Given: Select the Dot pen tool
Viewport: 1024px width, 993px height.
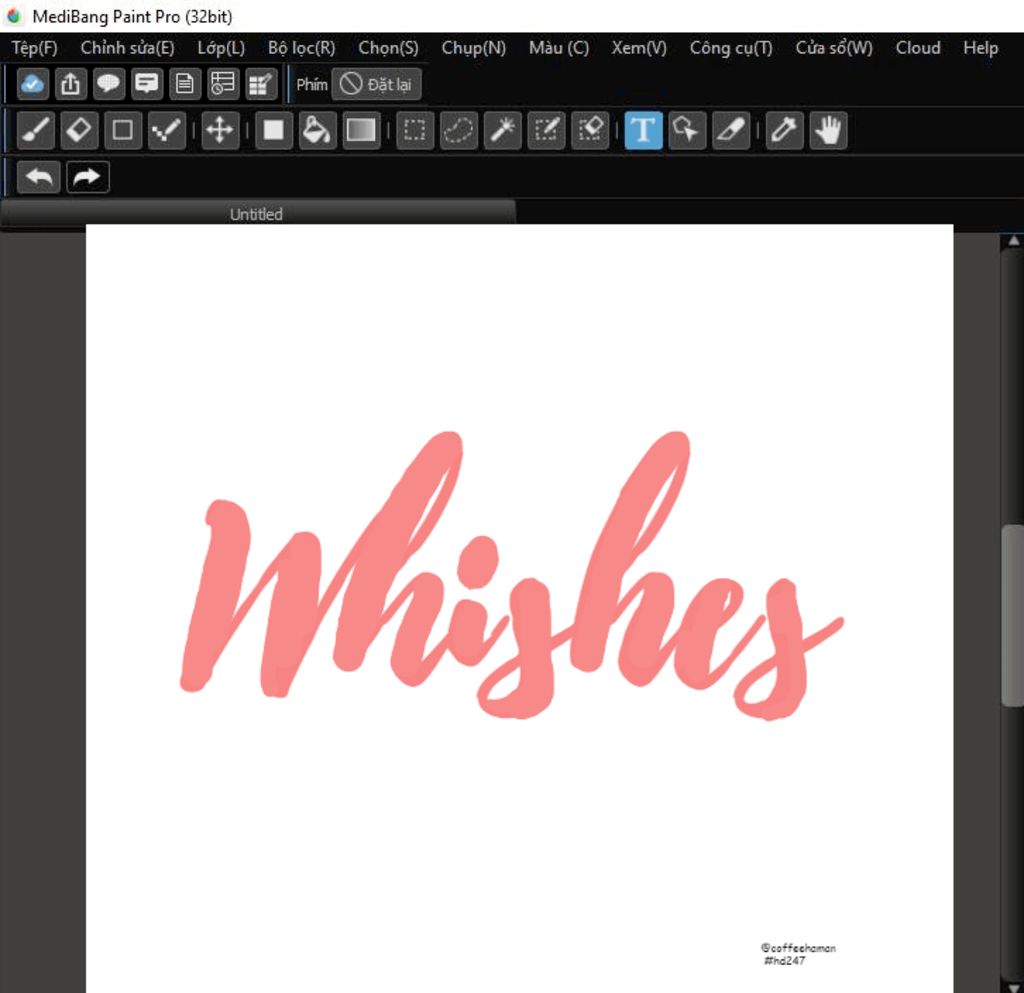Looking at the screenshot, I should (167, 131).
